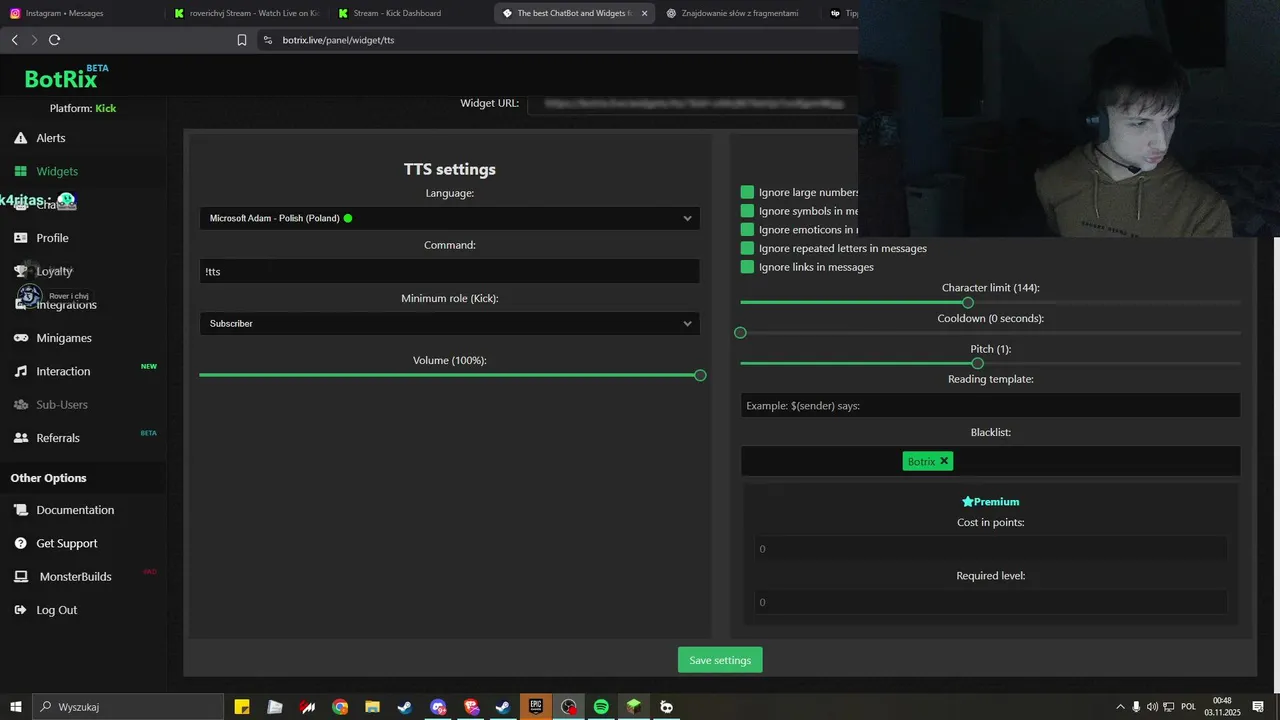1280x720 pixels.
Task: Click the Log Out arrow icon
Action: point(20,610)
